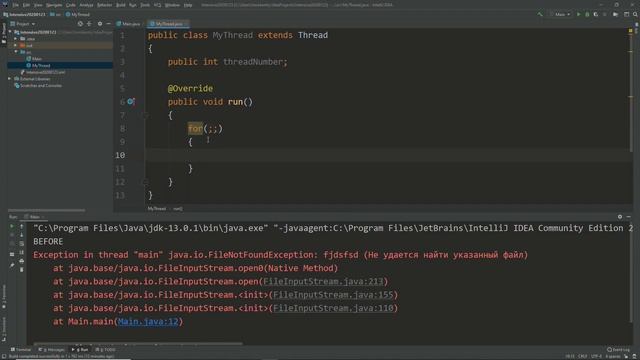Viewport: 640px width, 360px height.
Task: Expand the .idea folder node
Action: (16, 39)
